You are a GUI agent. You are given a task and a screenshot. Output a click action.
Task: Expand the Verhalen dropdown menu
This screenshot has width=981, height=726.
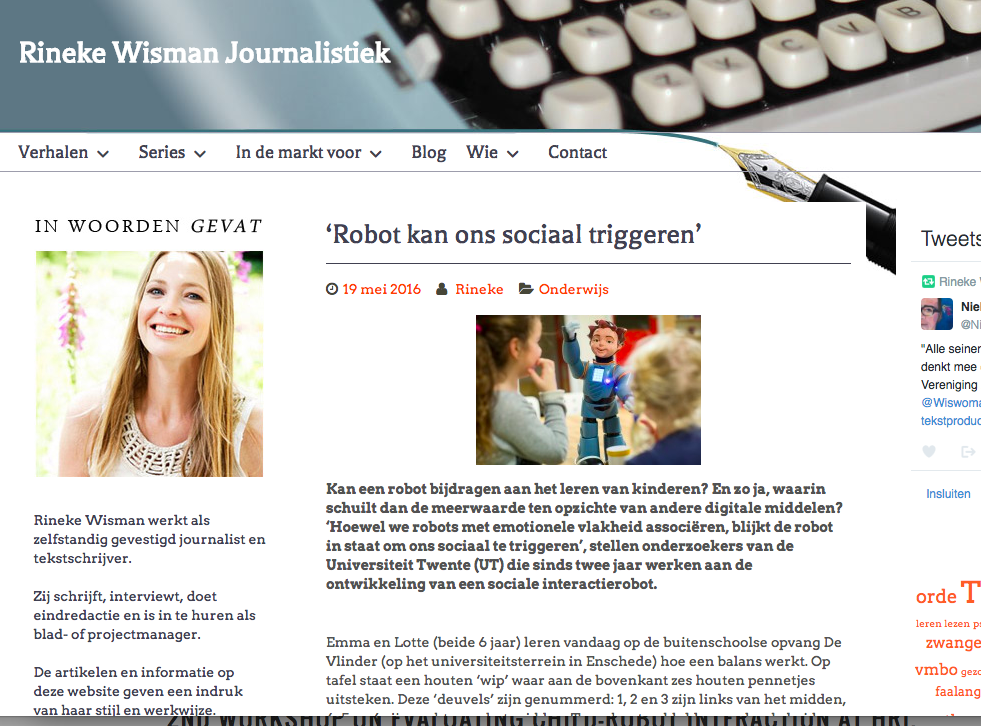64,153
